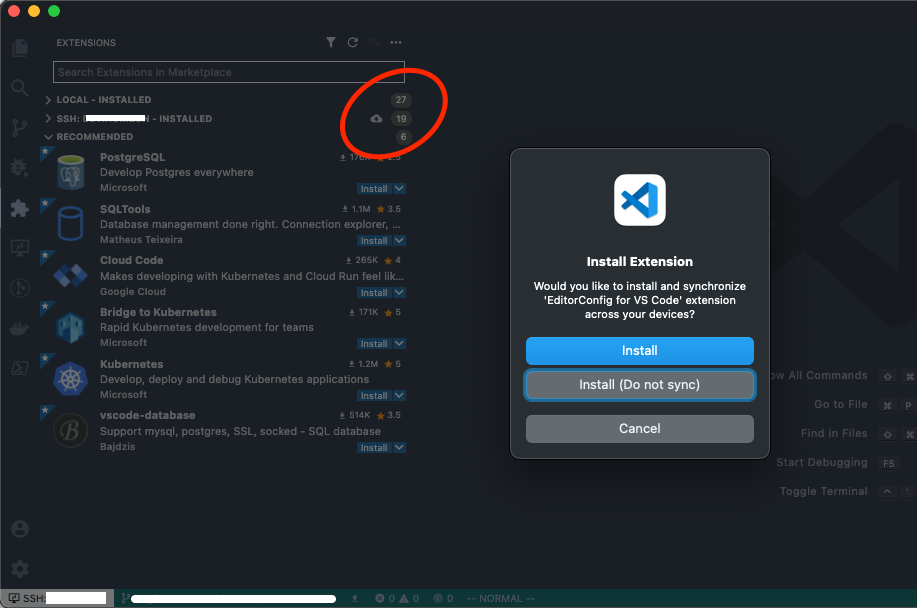The width and height of the screenshot is (917, 608).
Task: Click the 6 count badge for Recommended
Action: click(x=403, y=137)
